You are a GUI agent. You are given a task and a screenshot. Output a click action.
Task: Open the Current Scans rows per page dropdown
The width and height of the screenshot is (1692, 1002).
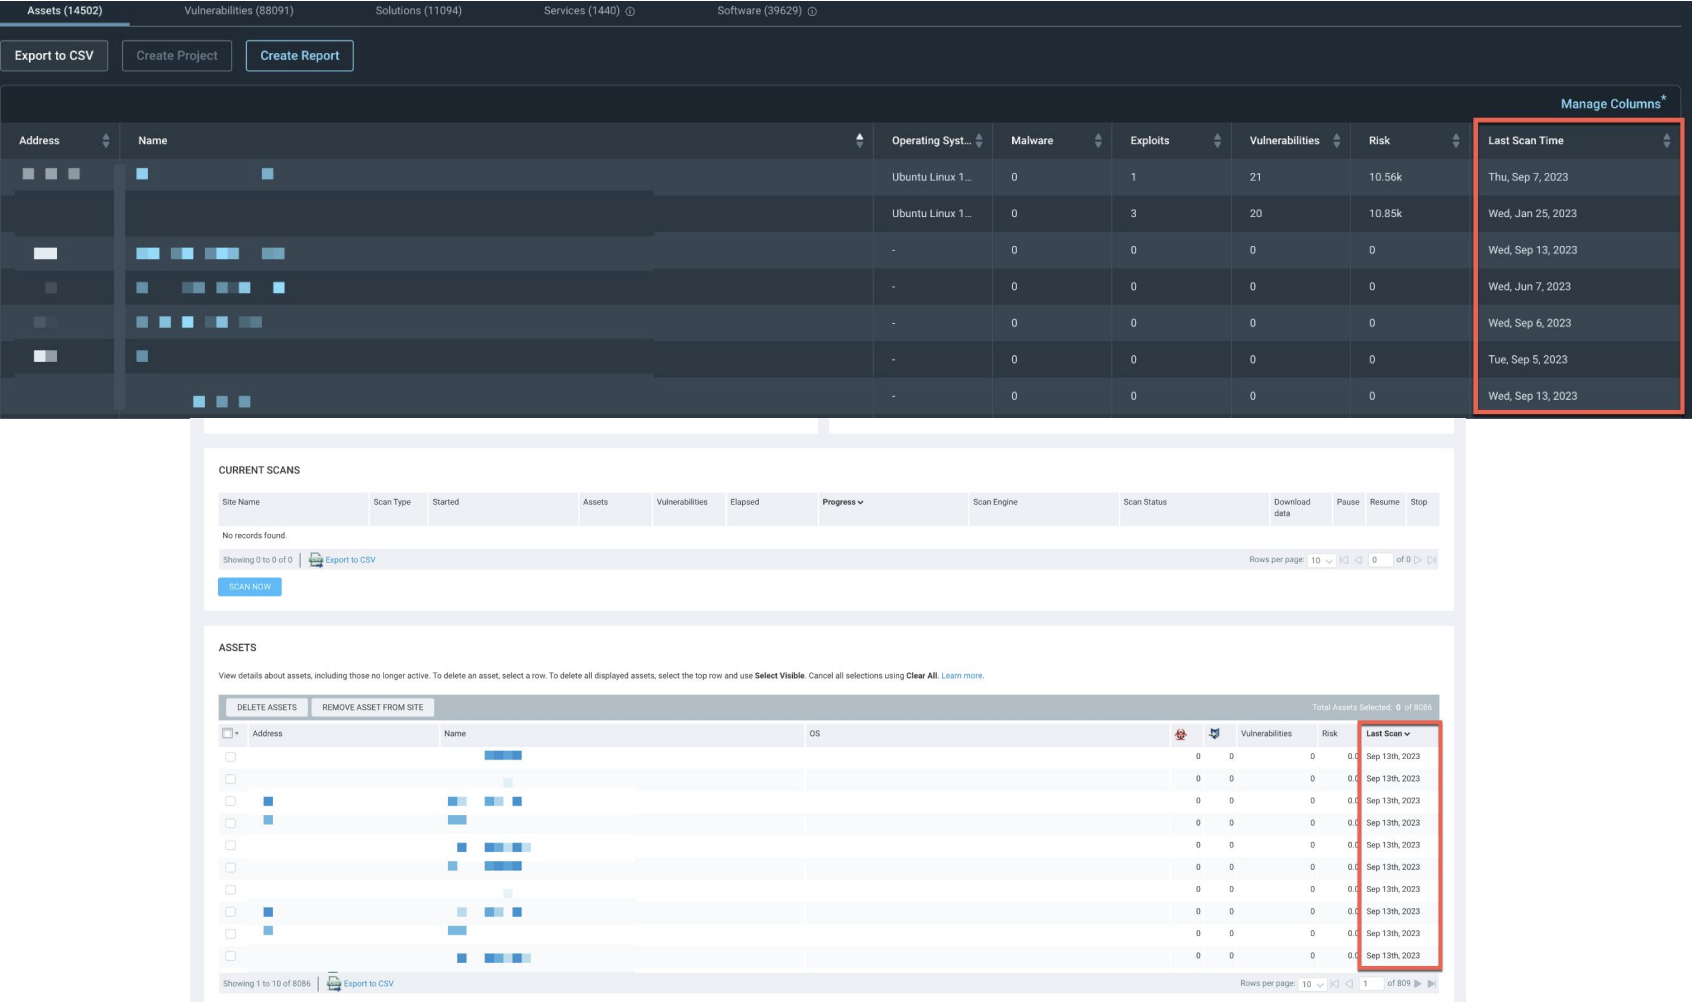1321,560
